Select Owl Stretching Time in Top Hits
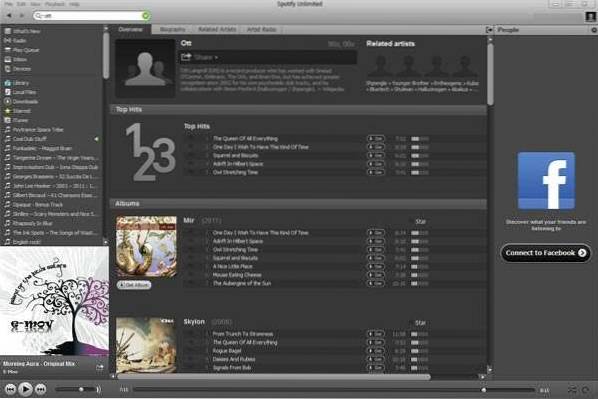Screen dimensions: 598x399 coord(235,172)
